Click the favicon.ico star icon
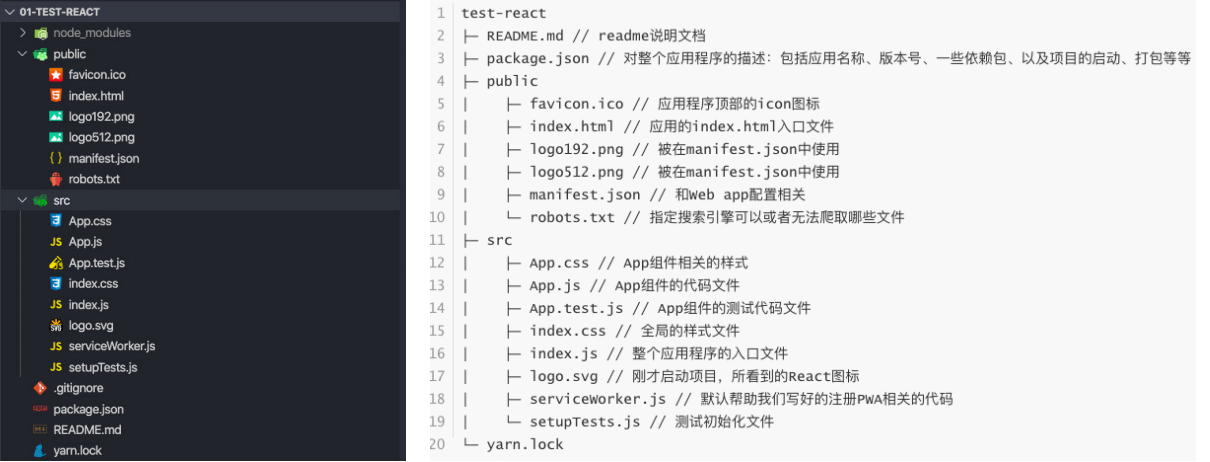Image resolution: width=1210 pixels, height=462 pixels. tap(56, 75)
